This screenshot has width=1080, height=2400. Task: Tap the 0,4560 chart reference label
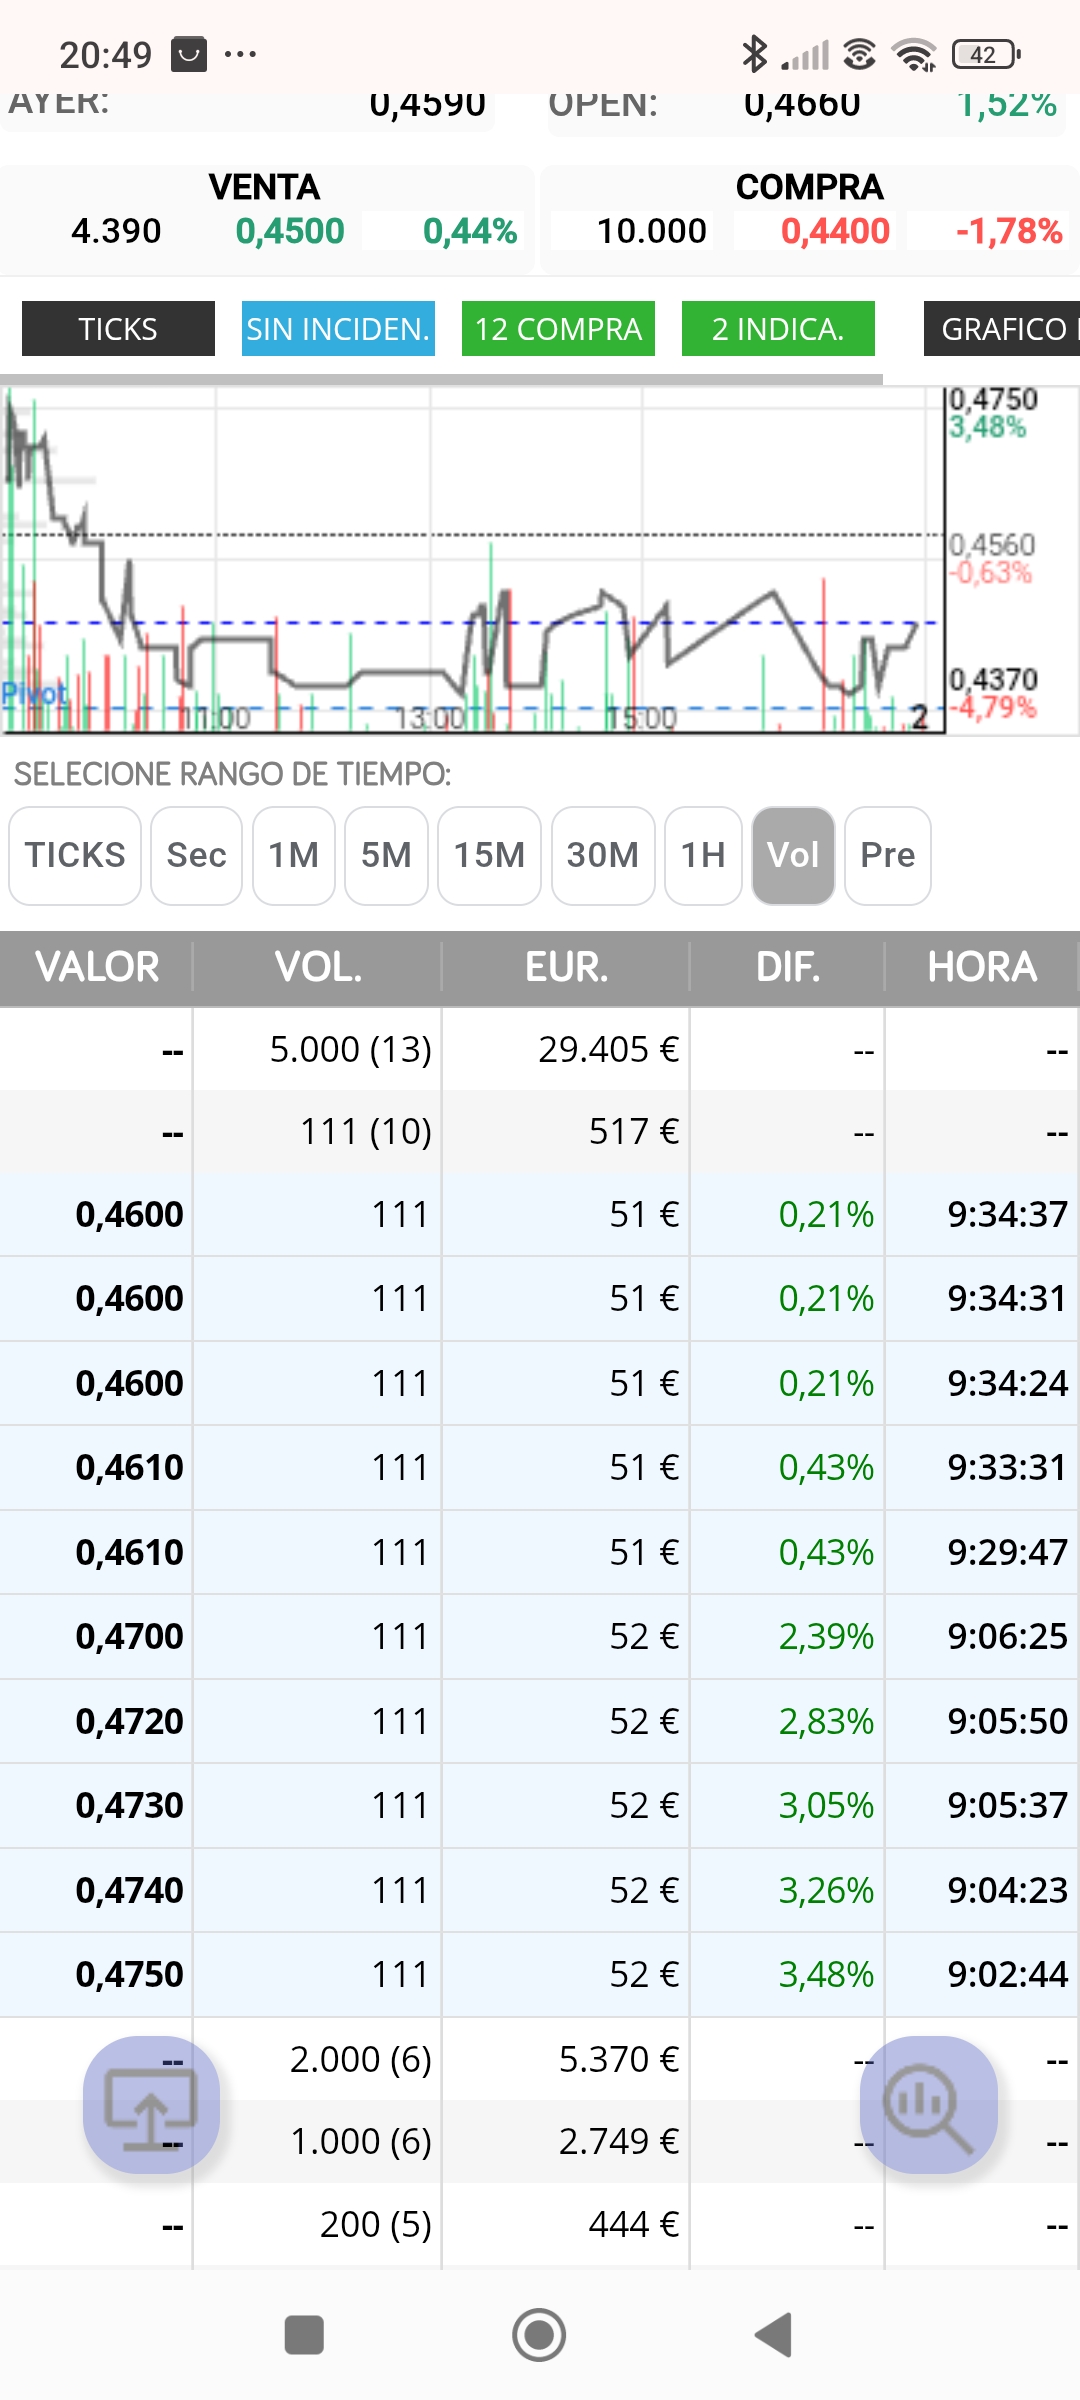992,545
